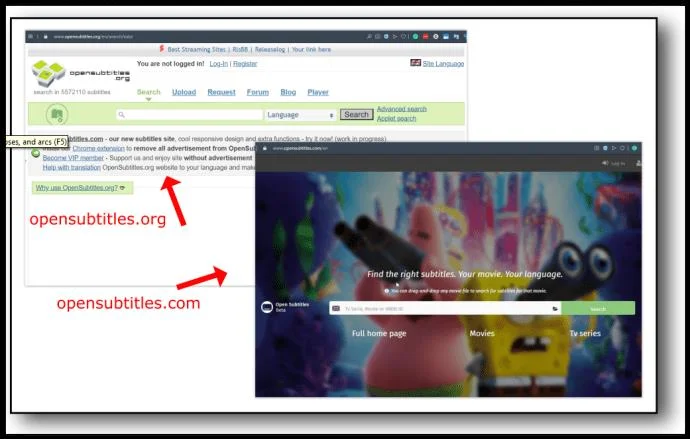Click the Become VIP member link
The width and height of the screenshot is (690, 439).
[x=73, y=157]
